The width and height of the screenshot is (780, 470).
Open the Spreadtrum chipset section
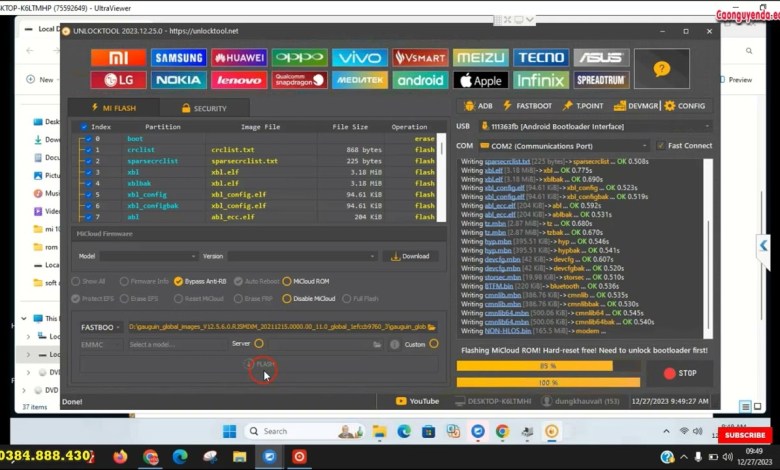click(601, 80)
